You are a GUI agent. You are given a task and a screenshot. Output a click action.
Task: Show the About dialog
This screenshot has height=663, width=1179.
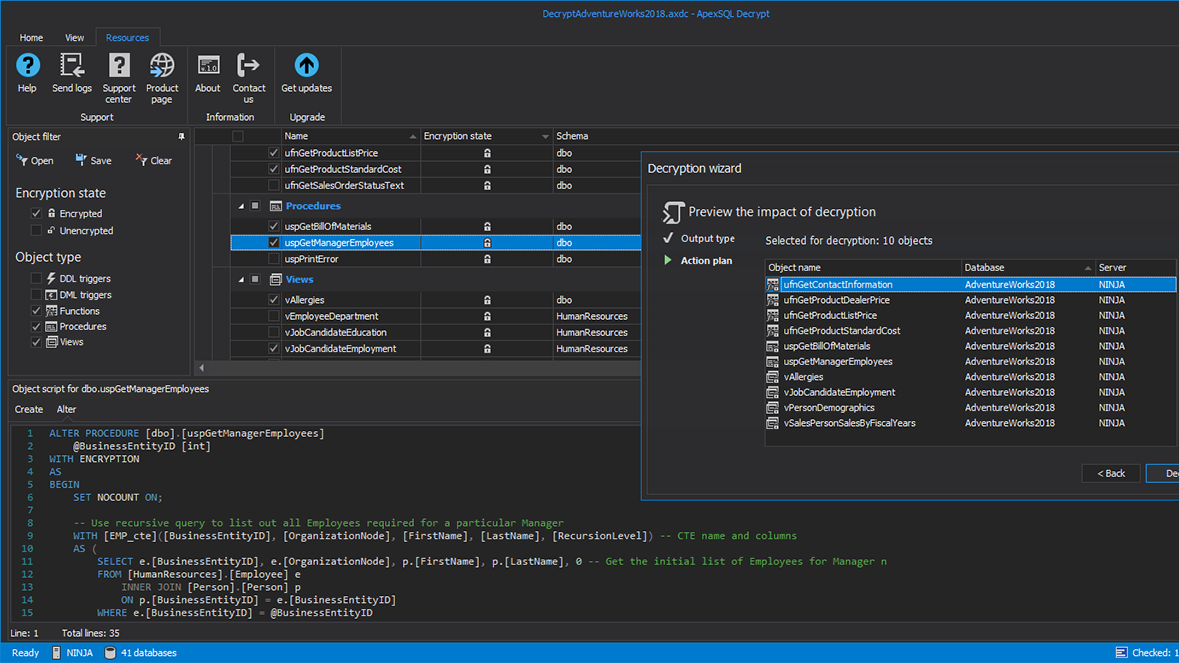(x=208, y=66)
